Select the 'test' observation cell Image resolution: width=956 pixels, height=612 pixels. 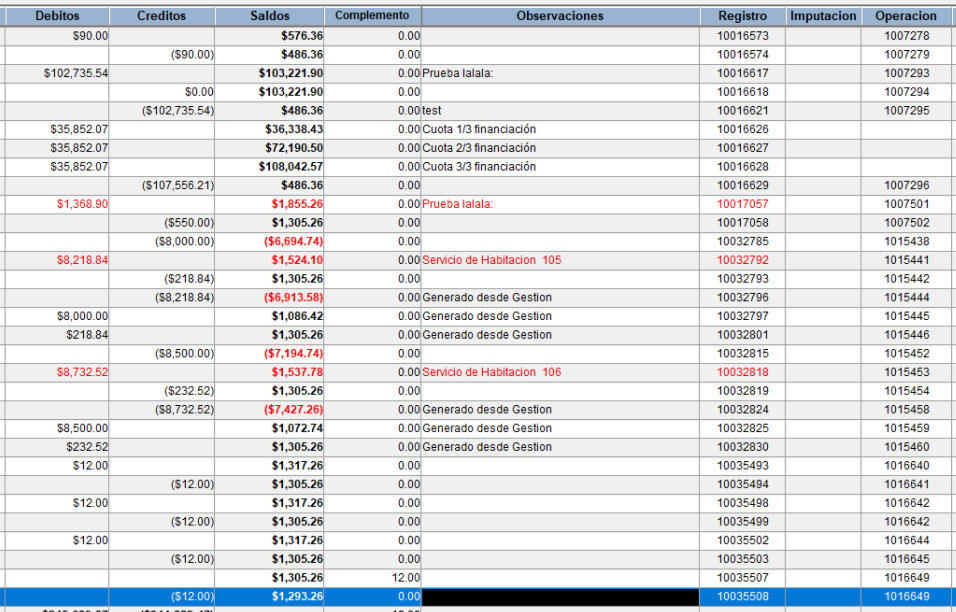click(432, 111)
